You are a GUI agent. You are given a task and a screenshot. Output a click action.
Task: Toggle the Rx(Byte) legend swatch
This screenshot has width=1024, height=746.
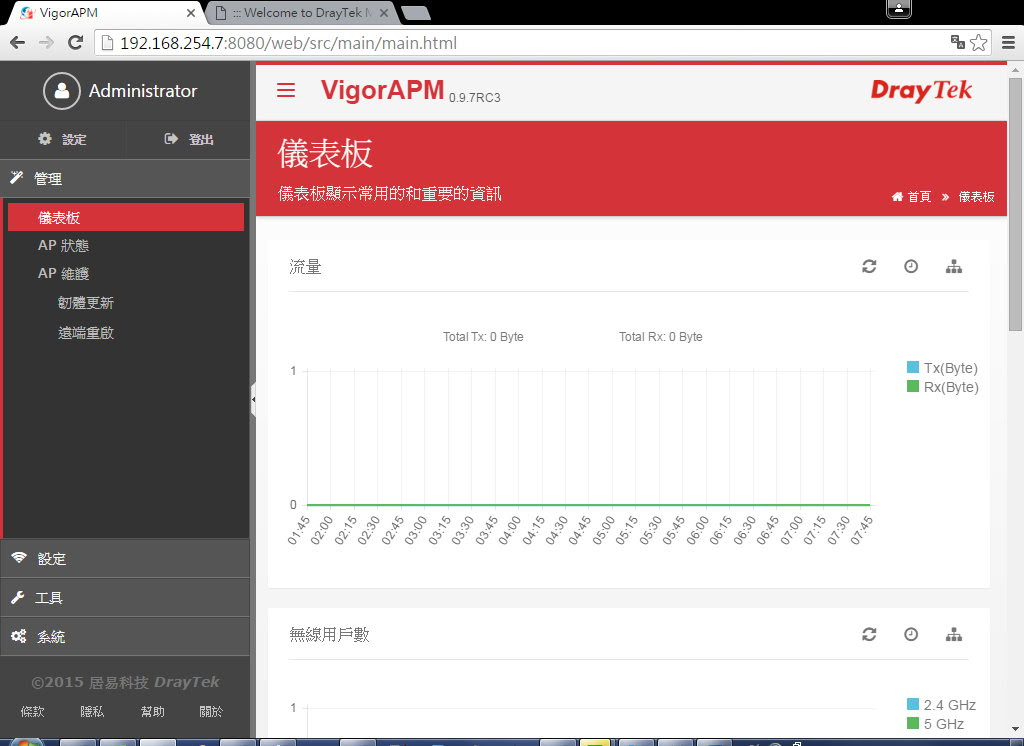point(913,386)
